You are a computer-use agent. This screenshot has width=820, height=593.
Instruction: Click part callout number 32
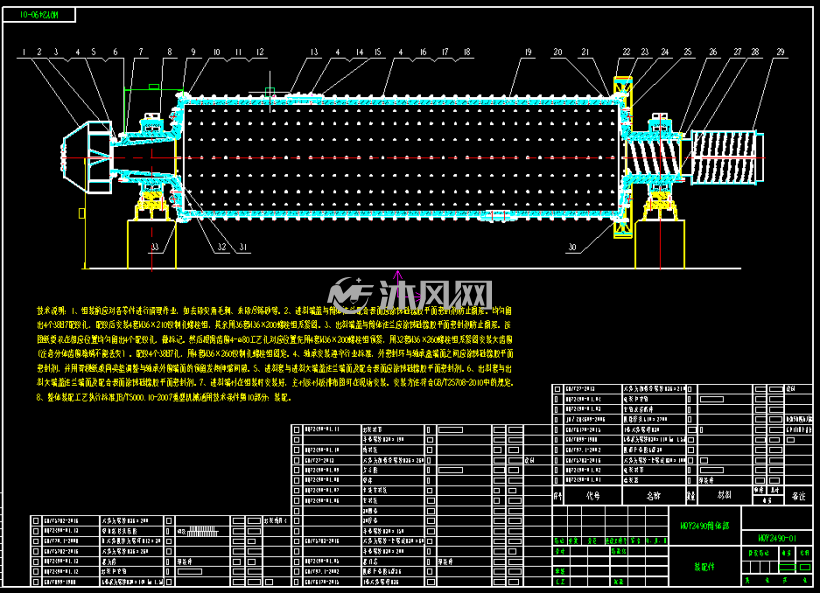222,247
